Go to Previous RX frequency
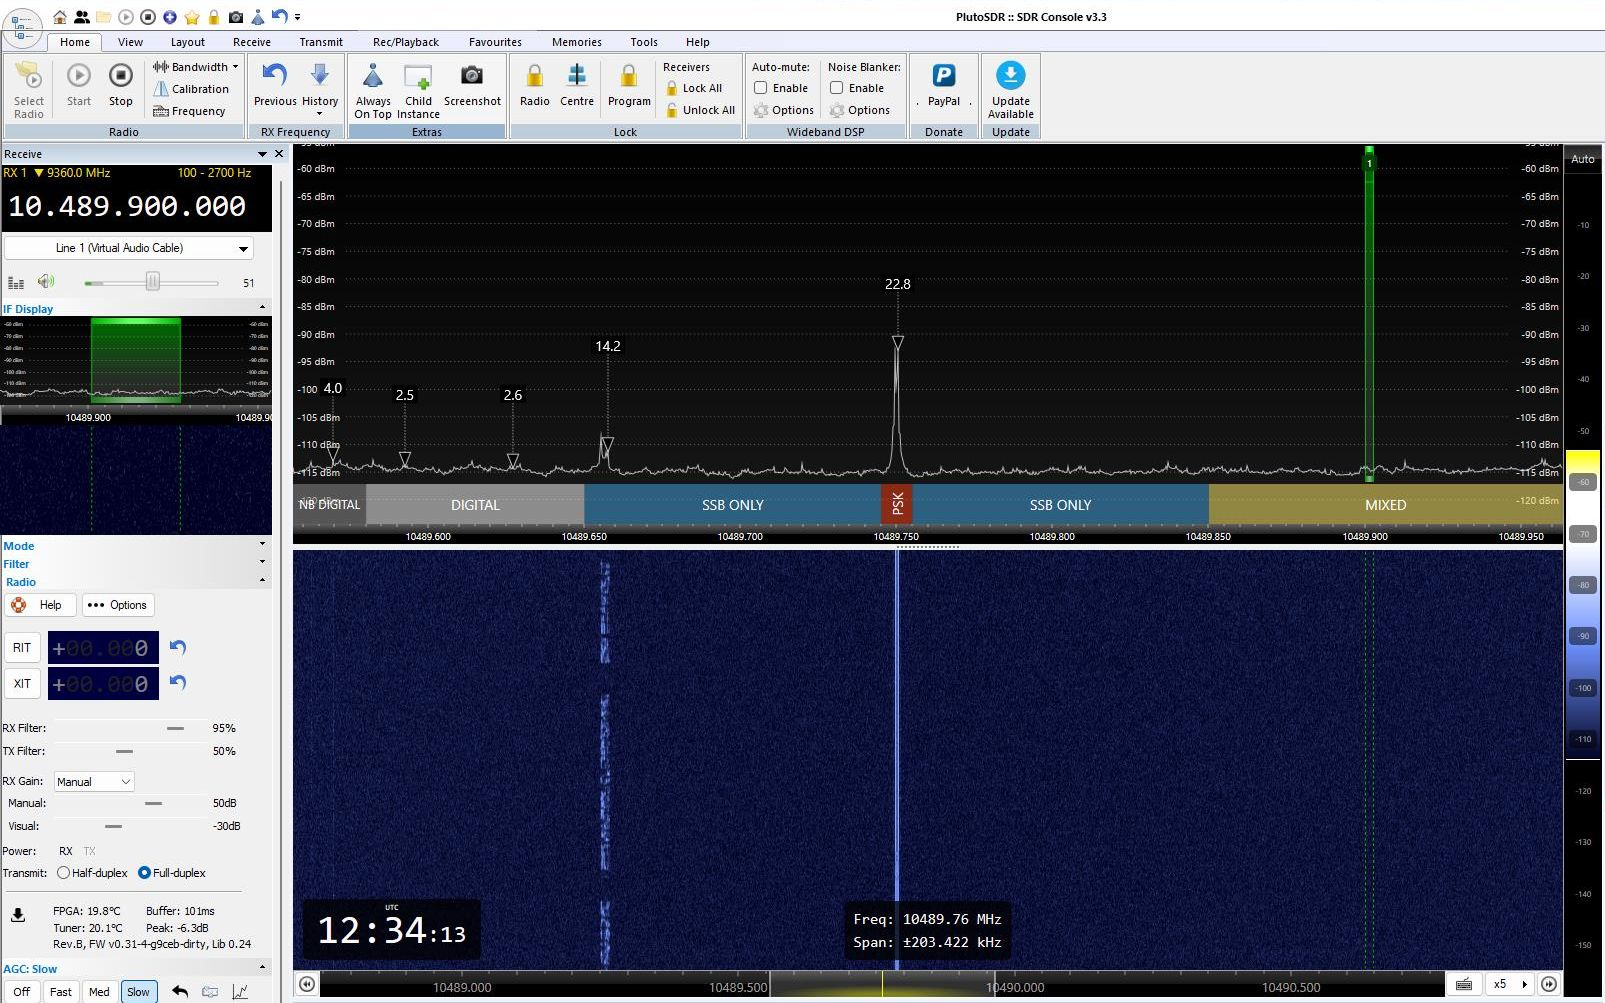1605x1003 pixels. click(x=275, y=84)
